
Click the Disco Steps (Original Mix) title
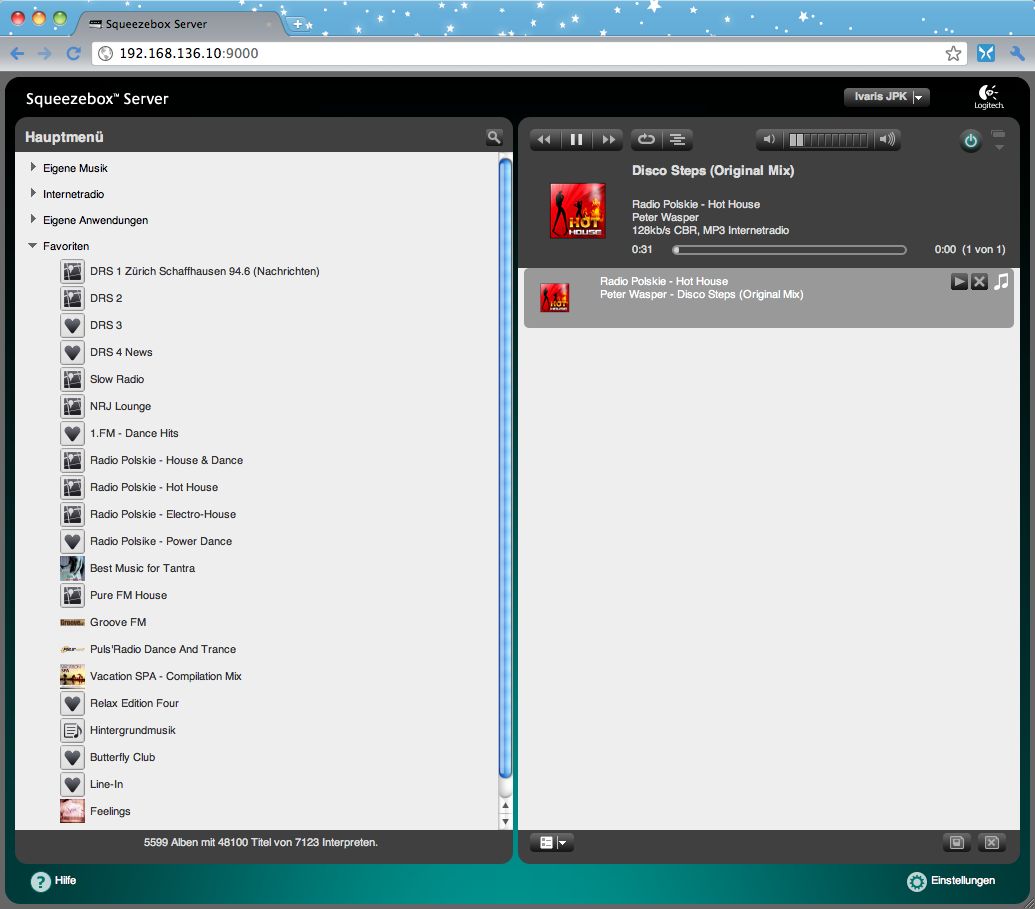tap(713, 170)
